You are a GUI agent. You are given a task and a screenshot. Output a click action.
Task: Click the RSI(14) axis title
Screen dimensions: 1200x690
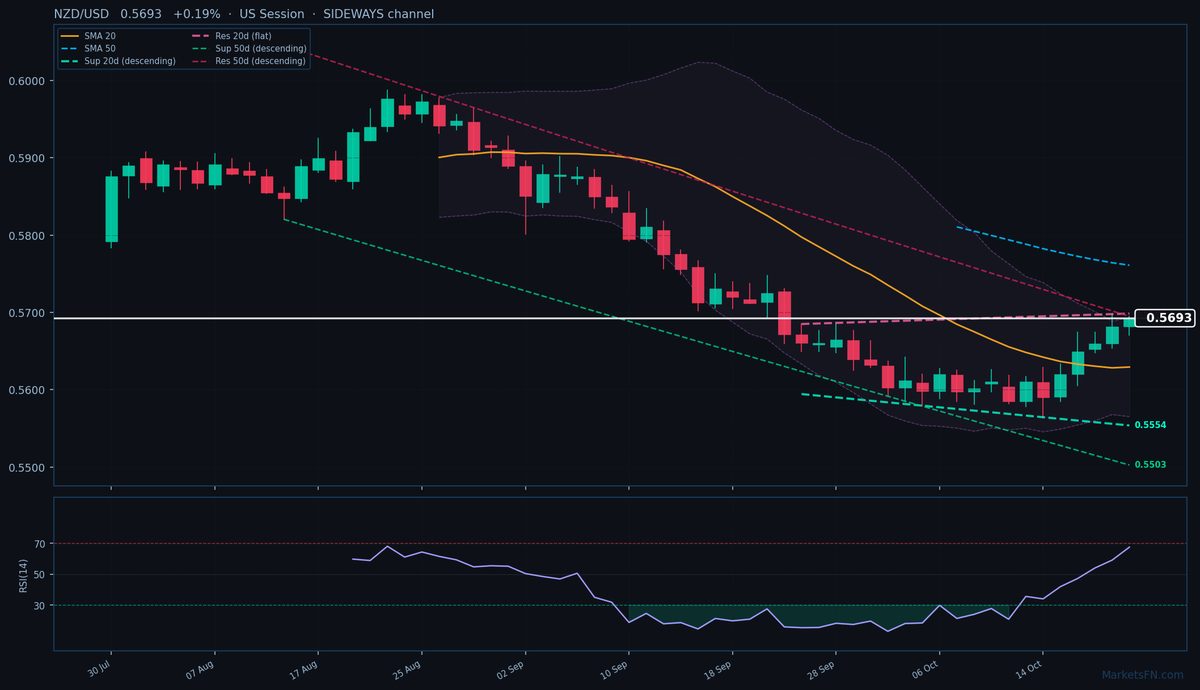pos(23,574)
